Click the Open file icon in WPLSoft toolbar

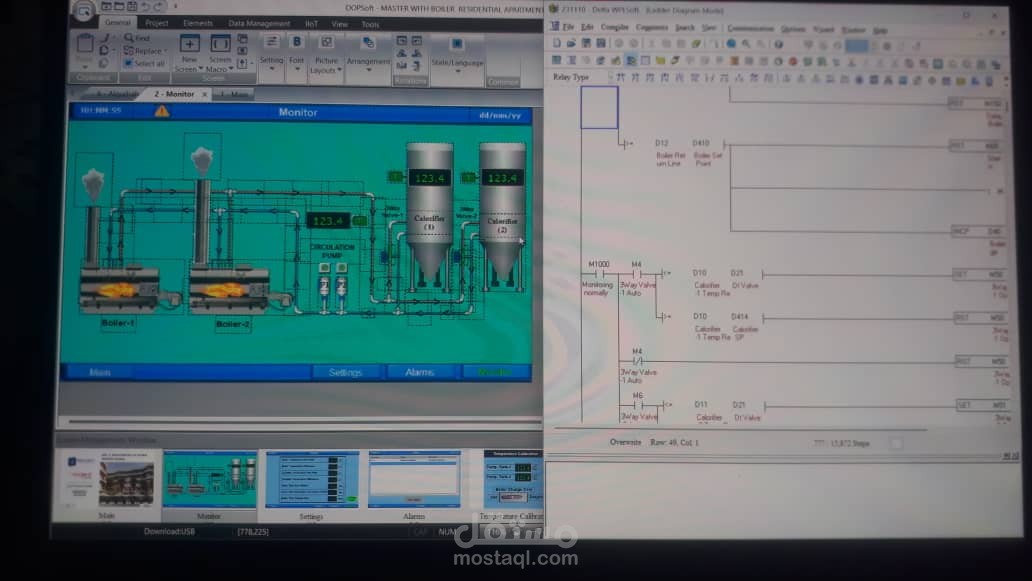pos(571,43)
